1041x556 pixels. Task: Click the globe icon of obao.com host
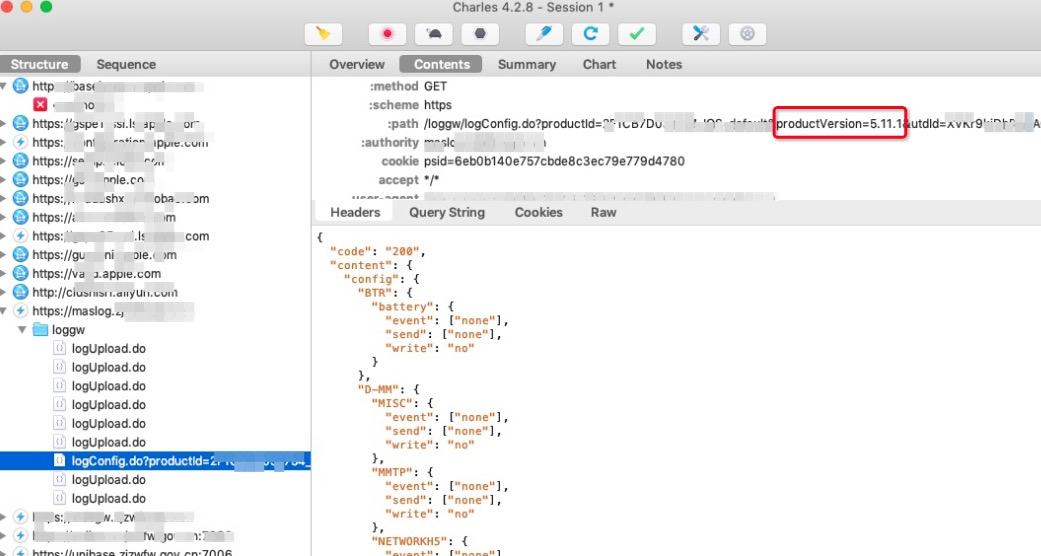[21, 199]
